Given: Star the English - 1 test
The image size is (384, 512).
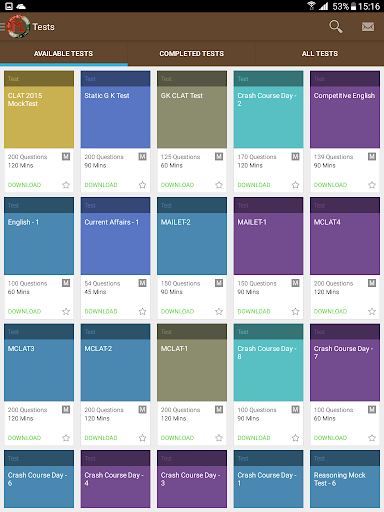Looking at the screenshot, I should coord(66,311).
